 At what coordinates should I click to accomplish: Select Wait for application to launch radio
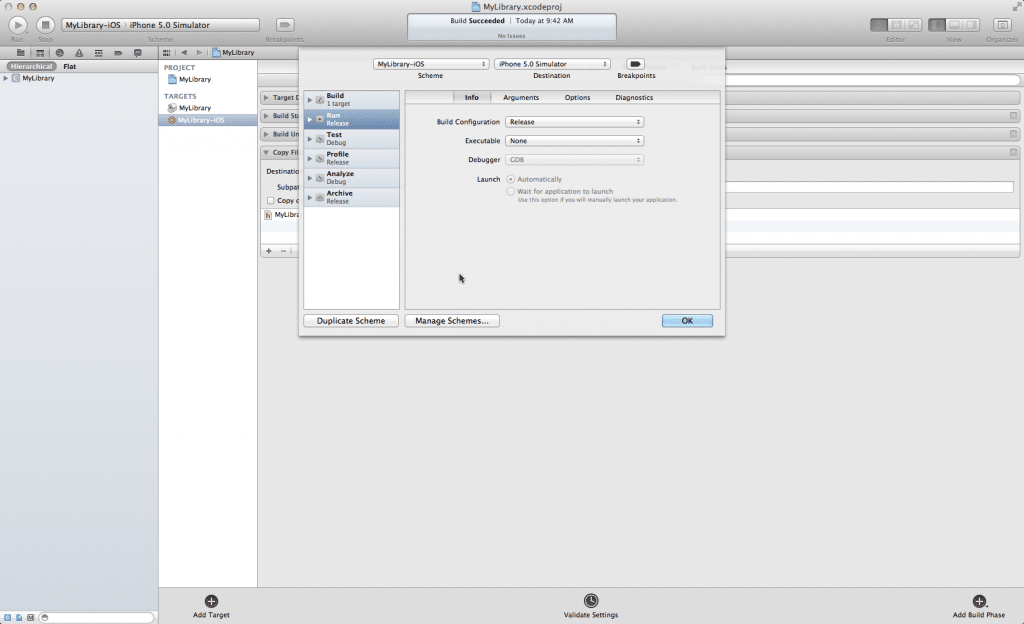tap(511, 192)
